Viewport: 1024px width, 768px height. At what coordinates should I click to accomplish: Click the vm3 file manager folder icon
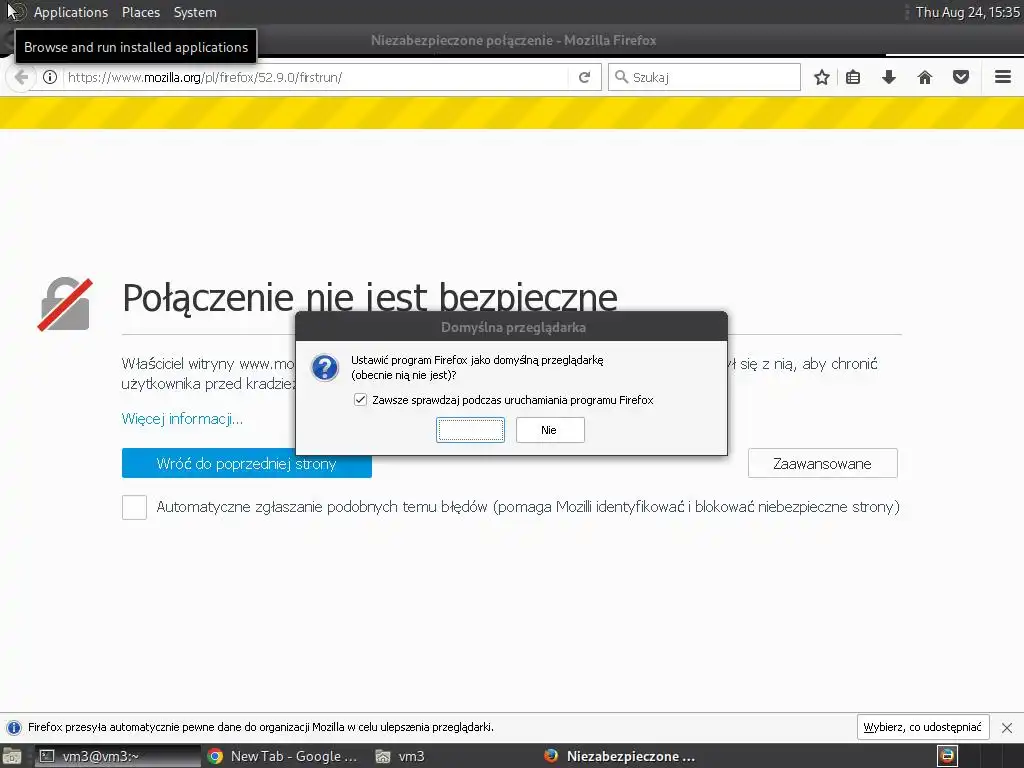coord(383,756)
